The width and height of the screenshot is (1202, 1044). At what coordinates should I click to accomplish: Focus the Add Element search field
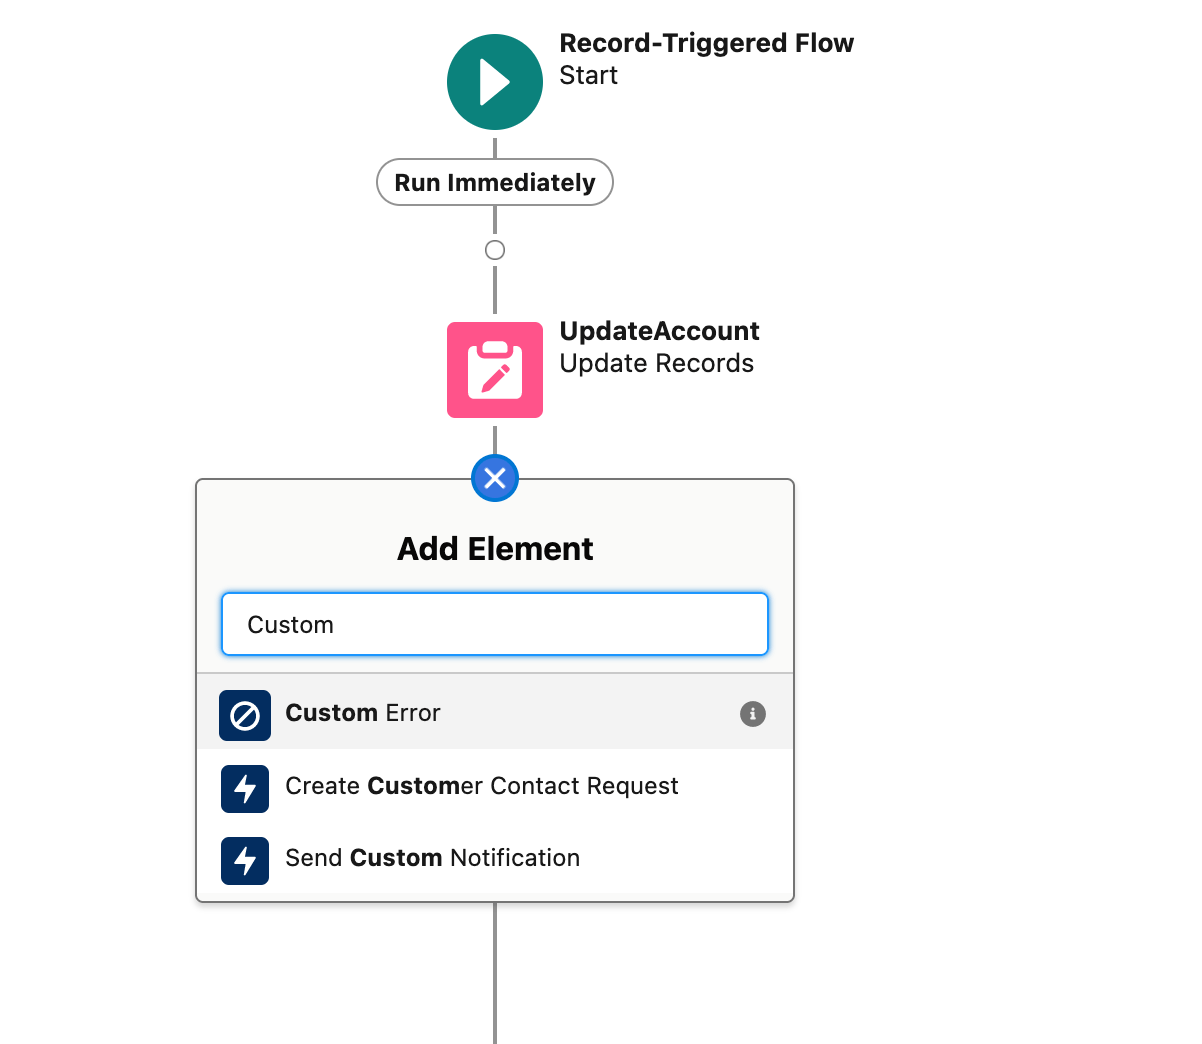[494, 625]
